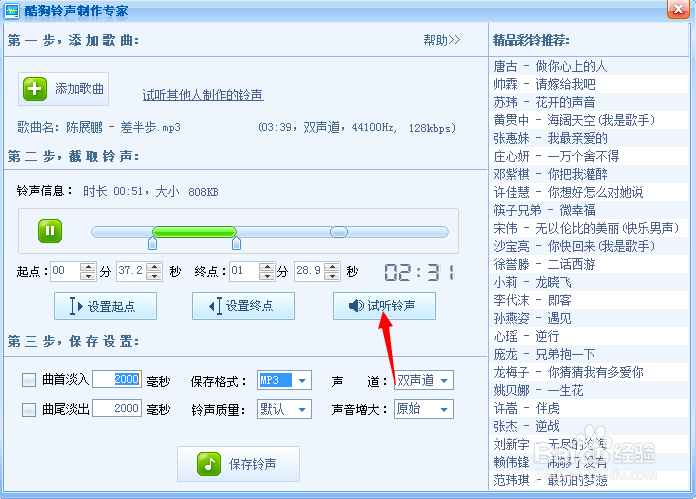Select 姚贝娜 - 一生花 ringtone

pos(588,390)
